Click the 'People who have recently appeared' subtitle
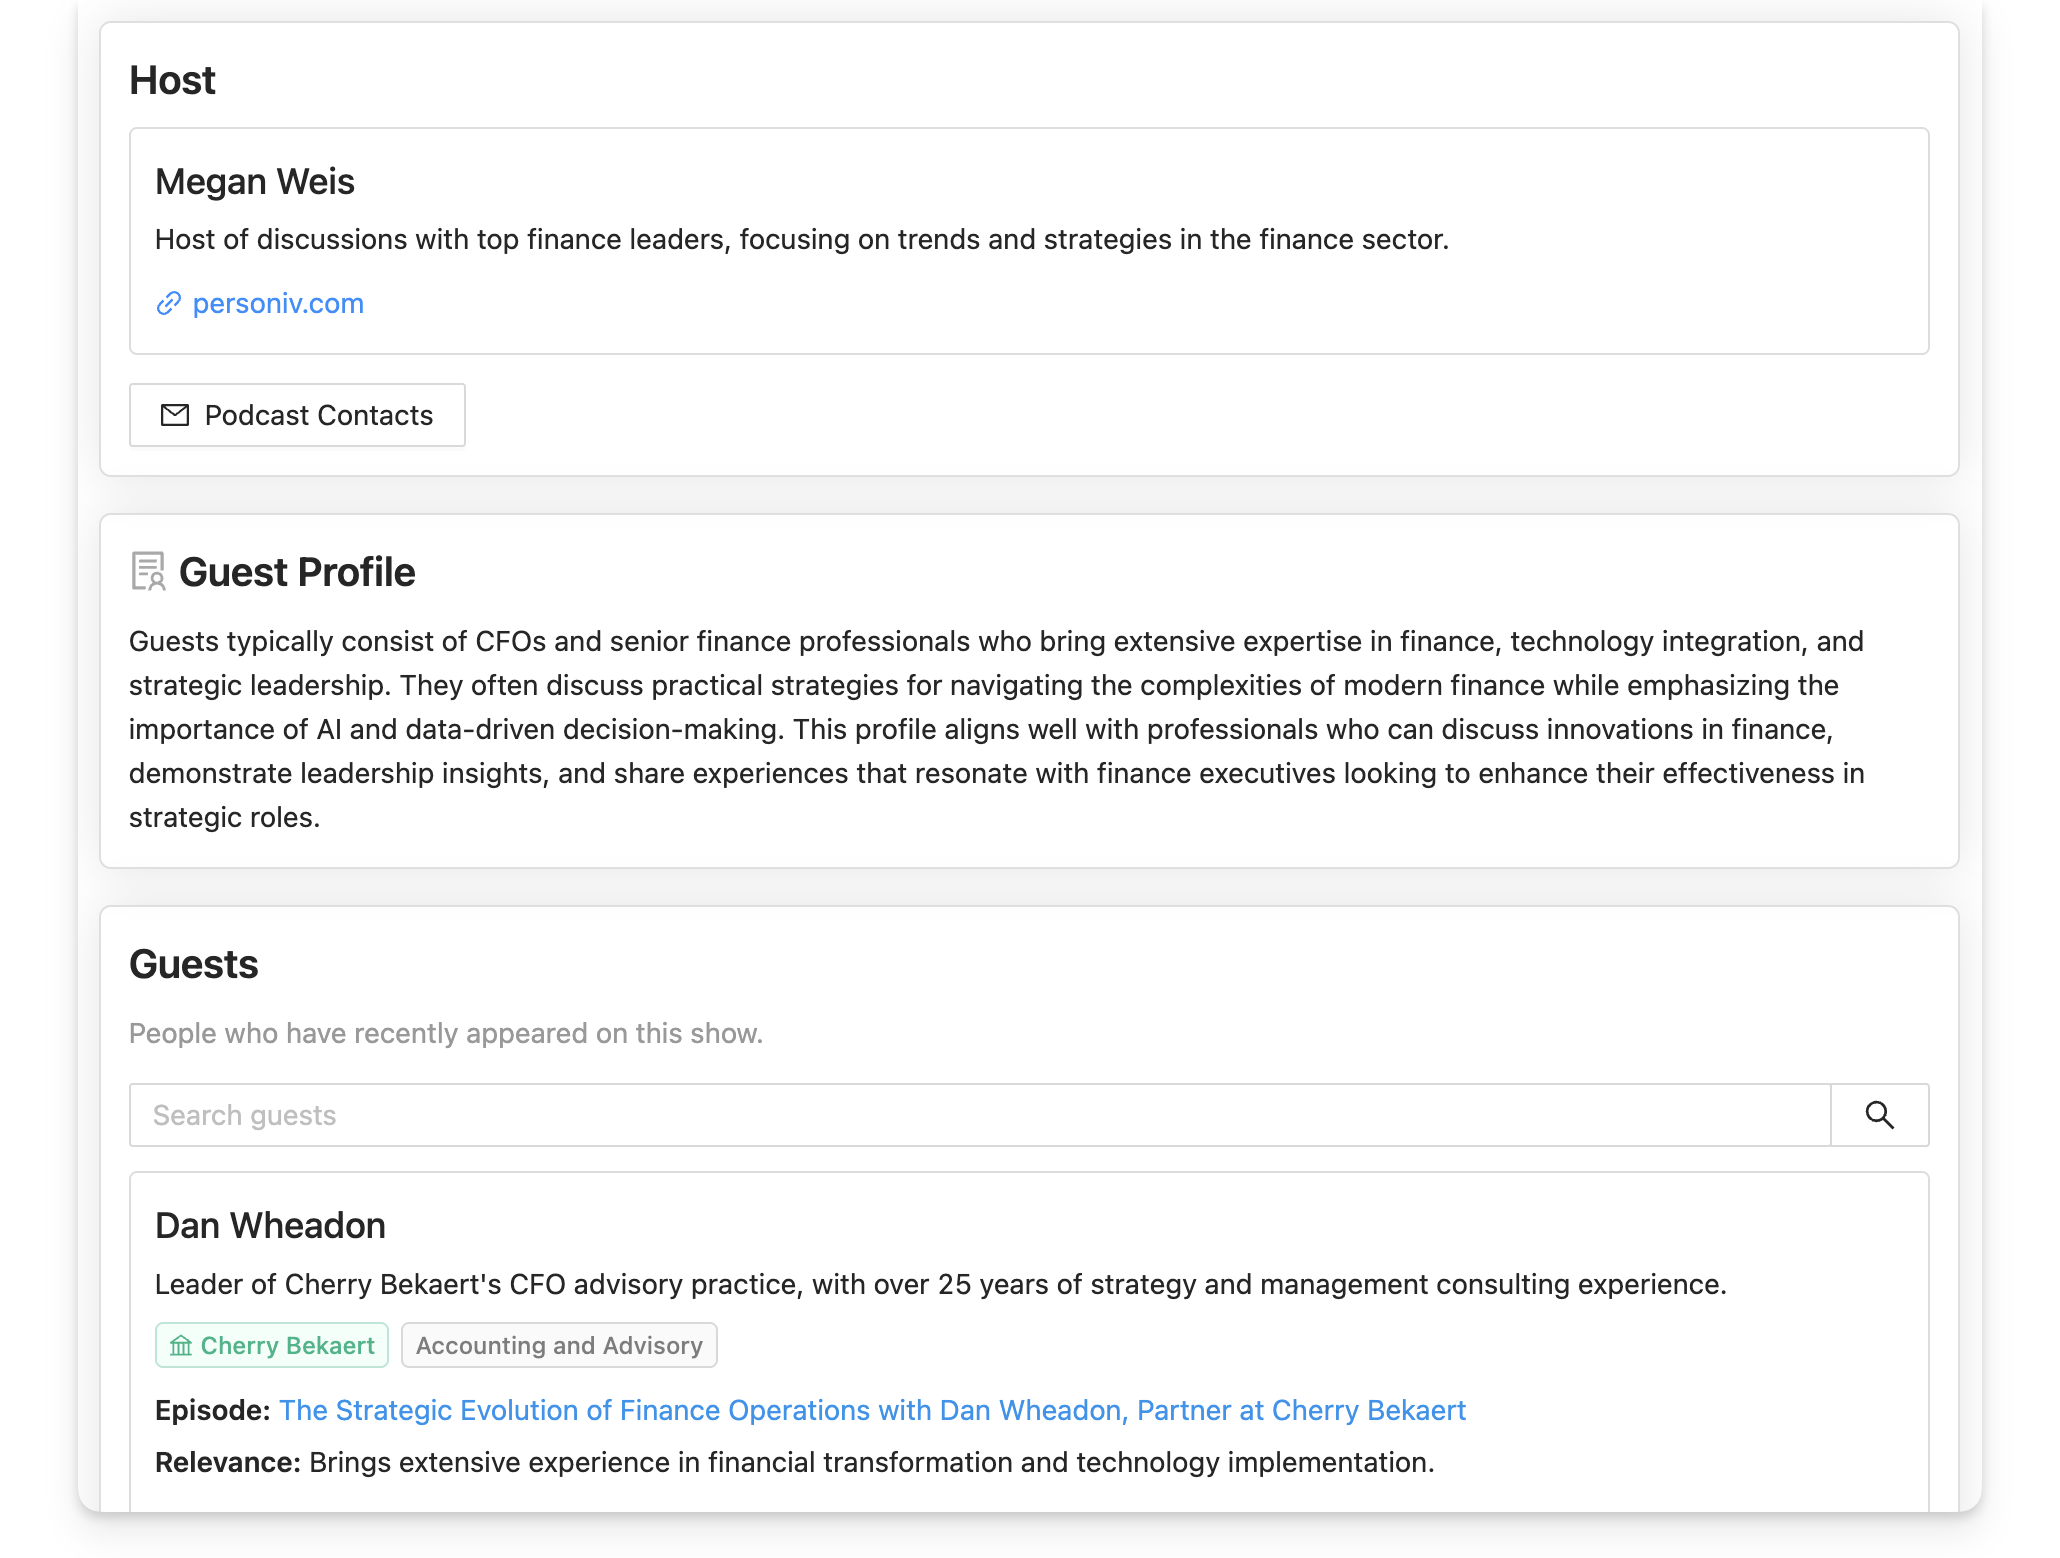This screenshot has height=1558, width=2060. (446, 1033)
